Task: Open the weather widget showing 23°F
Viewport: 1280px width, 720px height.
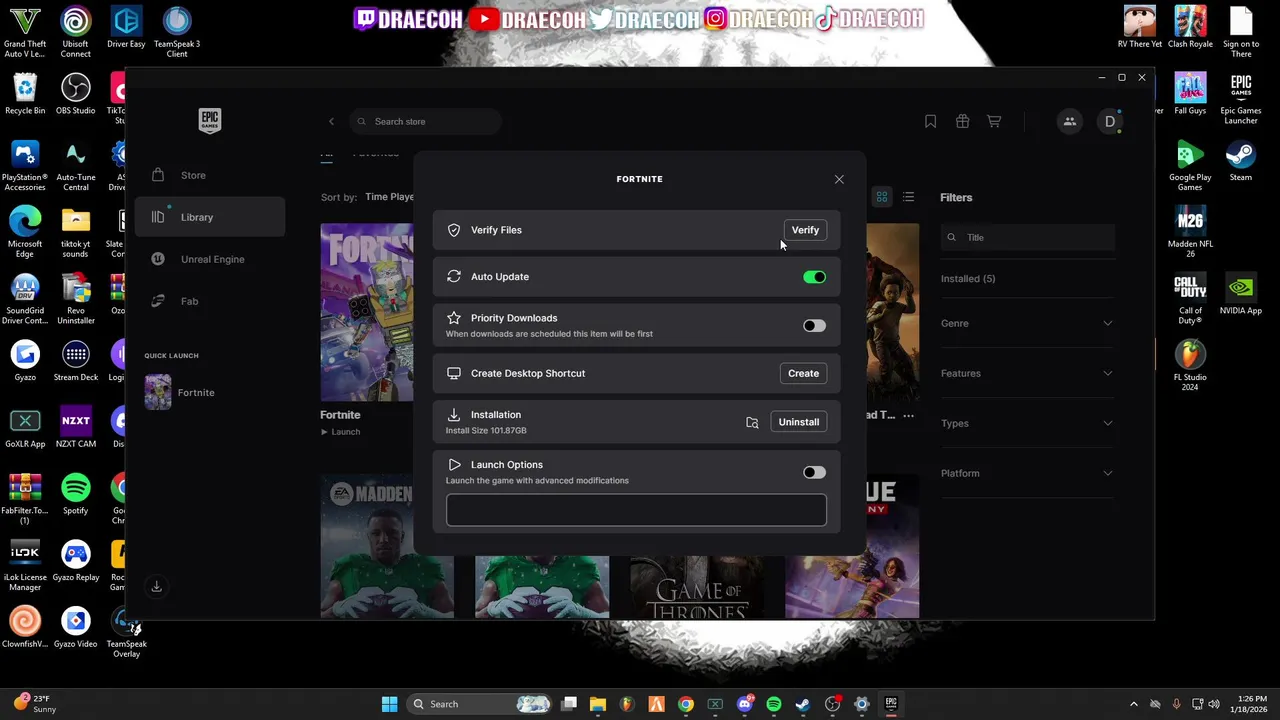Action: (35, 704)
